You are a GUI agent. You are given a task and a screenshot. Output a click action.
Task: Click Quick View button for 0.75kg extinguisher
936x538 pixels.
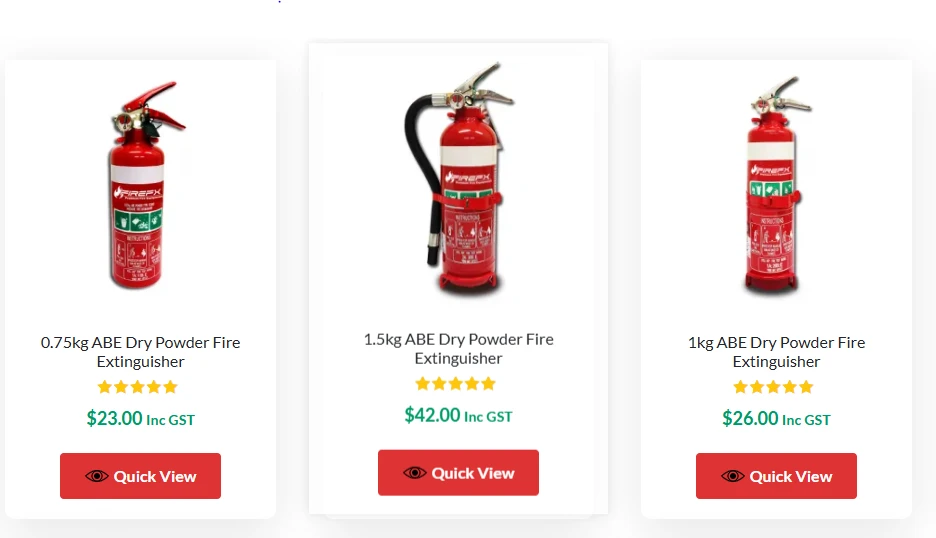[x=140, y=476]
